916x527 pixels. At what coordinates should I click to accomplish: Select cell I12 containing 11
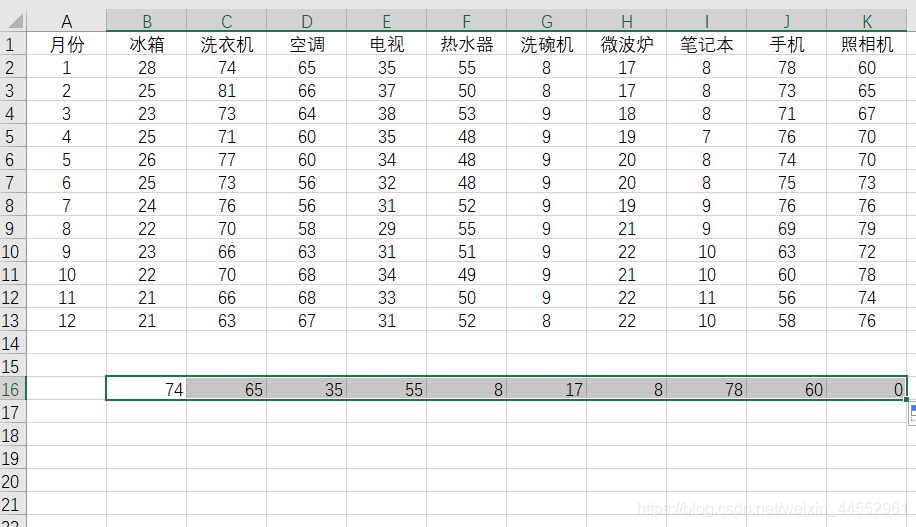tap(707, 297)
